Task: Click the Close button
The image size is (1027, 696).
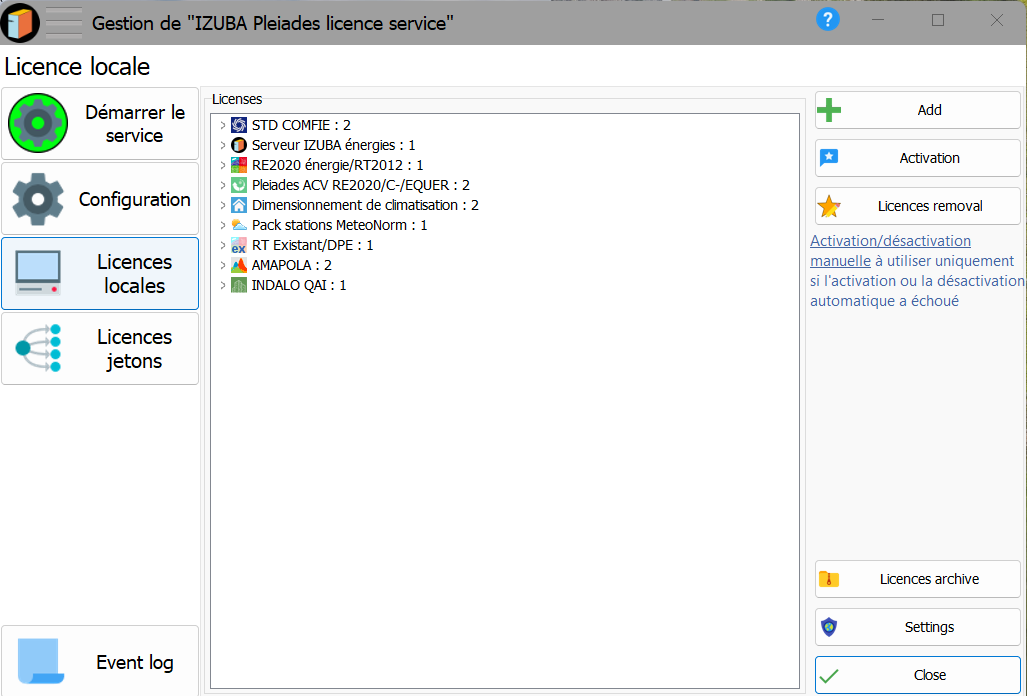Action: tap(918, 675)
